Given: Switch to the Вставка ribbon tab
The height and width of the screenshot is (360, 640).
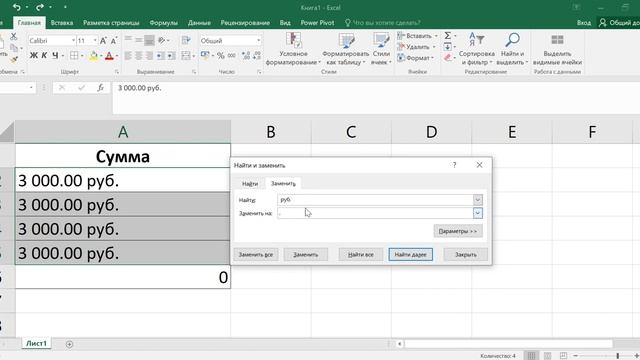Looking at the screenshot, I should (62, 23).
